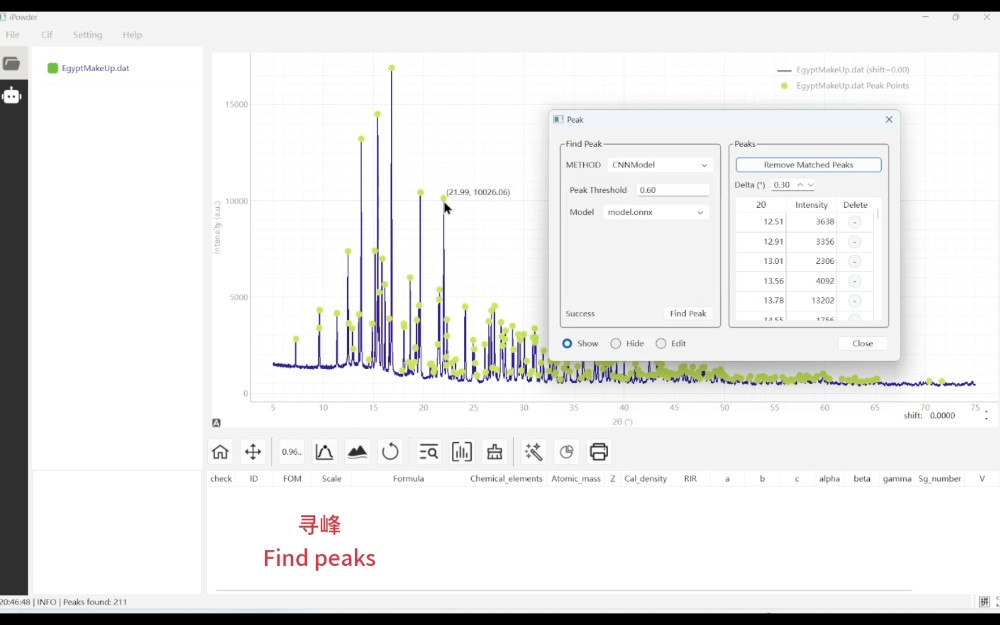Screen dimensions: 1000x625
Task: Click the Chemical_elements column header
Action: 506,478
